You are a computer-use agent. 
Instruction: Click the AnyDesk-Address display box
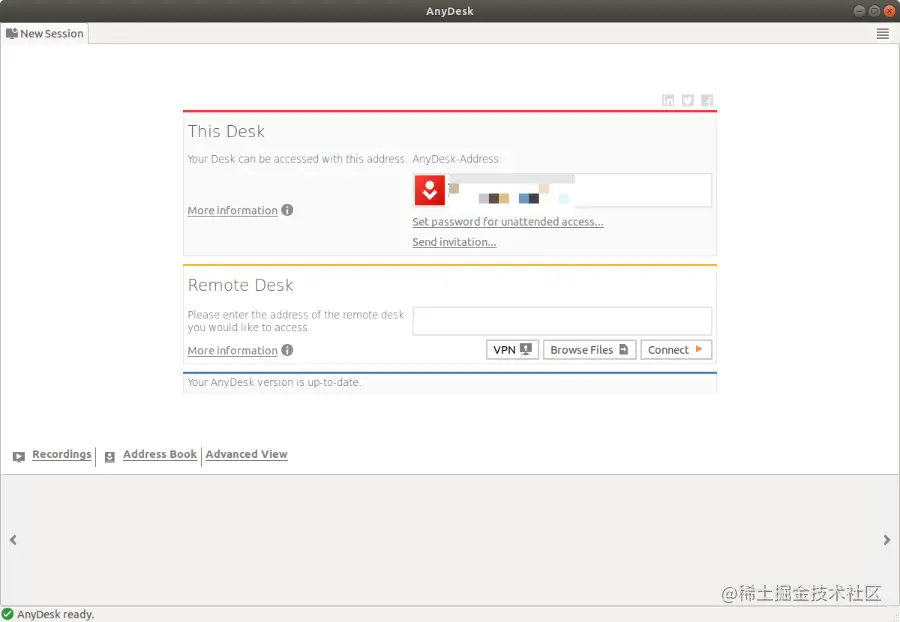point(562,190)
